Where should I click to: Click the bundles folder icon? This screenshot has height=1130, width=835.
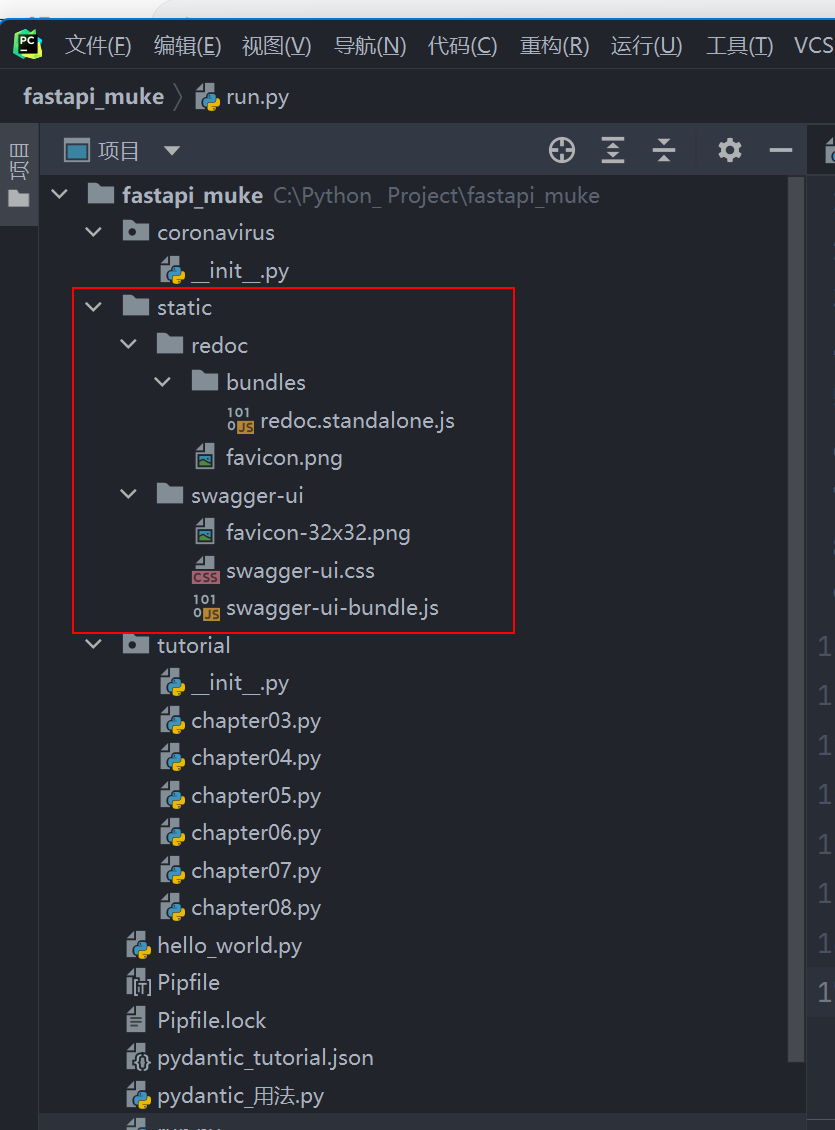[205, 381]
